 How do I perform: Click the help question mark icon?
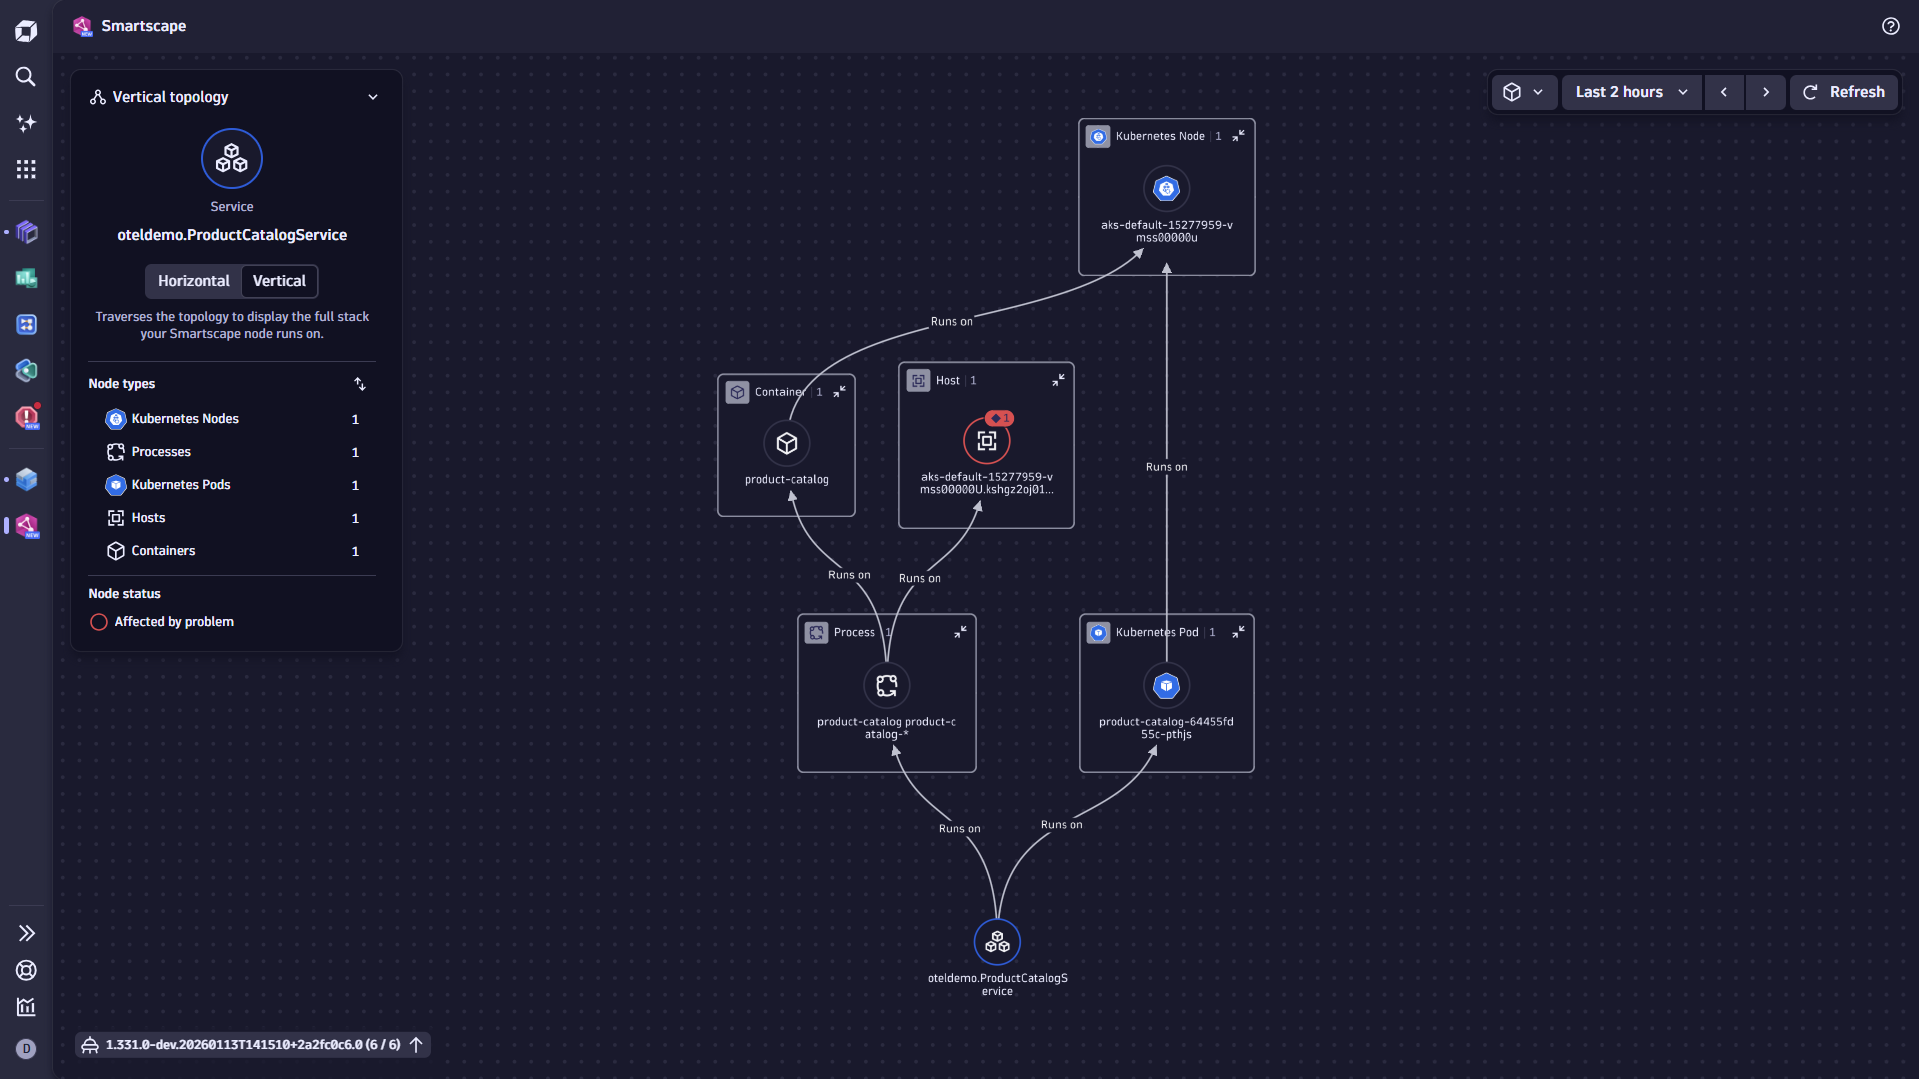click(x=1890, y=26)
